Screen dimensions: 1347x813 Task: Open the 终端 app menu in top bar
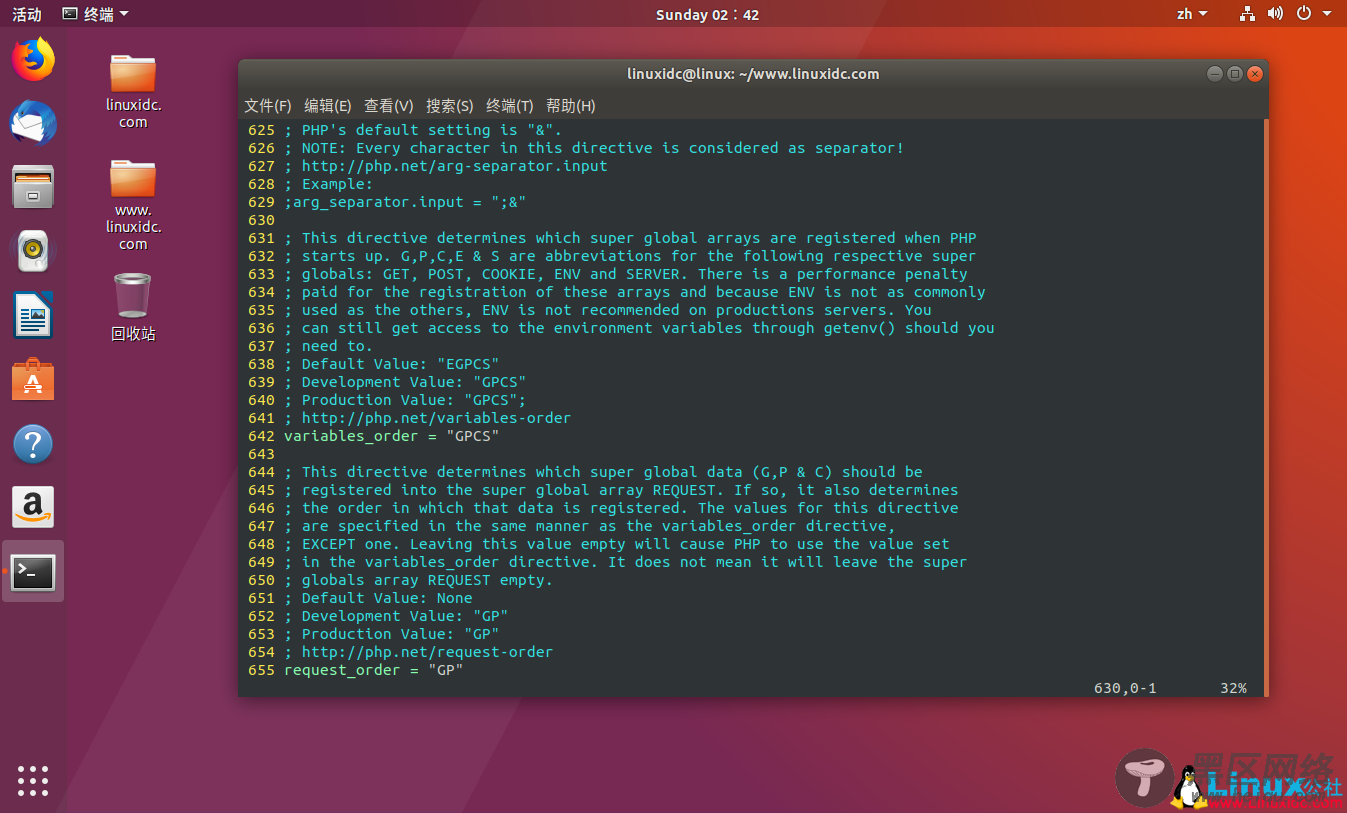tap(95, 14)
